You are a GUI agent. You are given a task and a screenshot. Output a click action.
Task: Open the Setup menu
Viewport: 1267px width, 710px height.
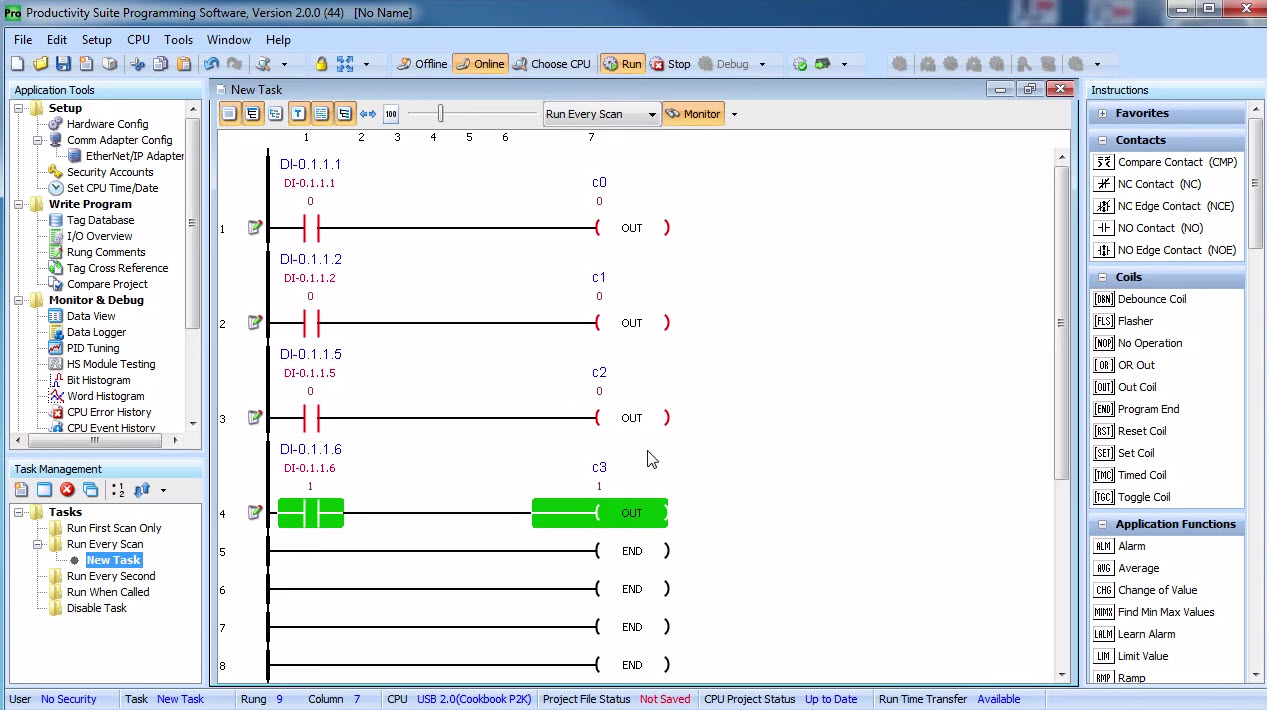[x=96, y=40]
